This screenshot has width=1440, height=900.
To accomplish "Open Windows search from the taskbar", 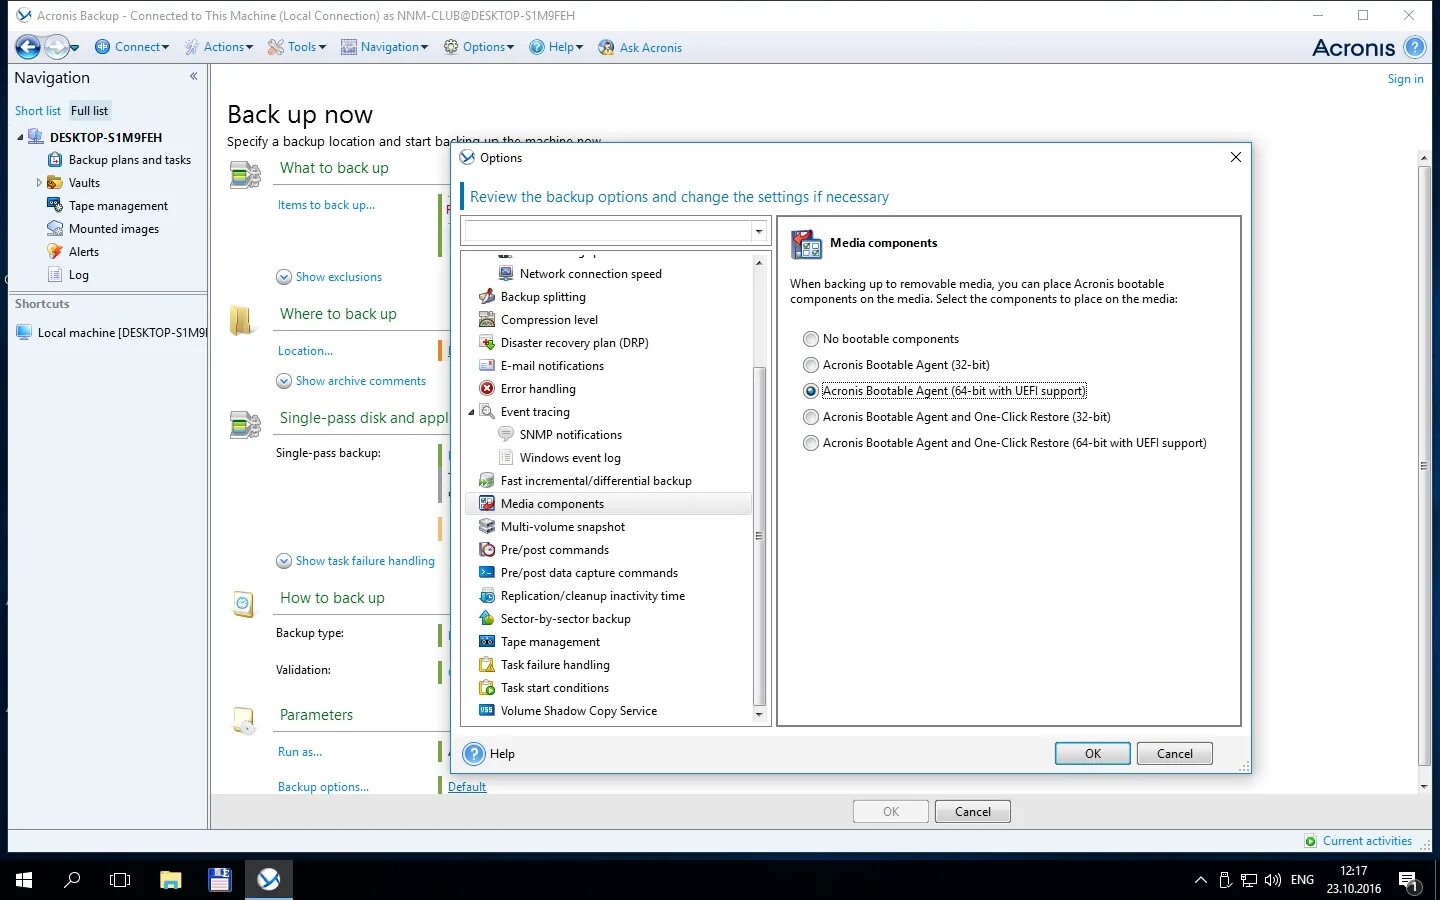I will [x=72, y=880].
